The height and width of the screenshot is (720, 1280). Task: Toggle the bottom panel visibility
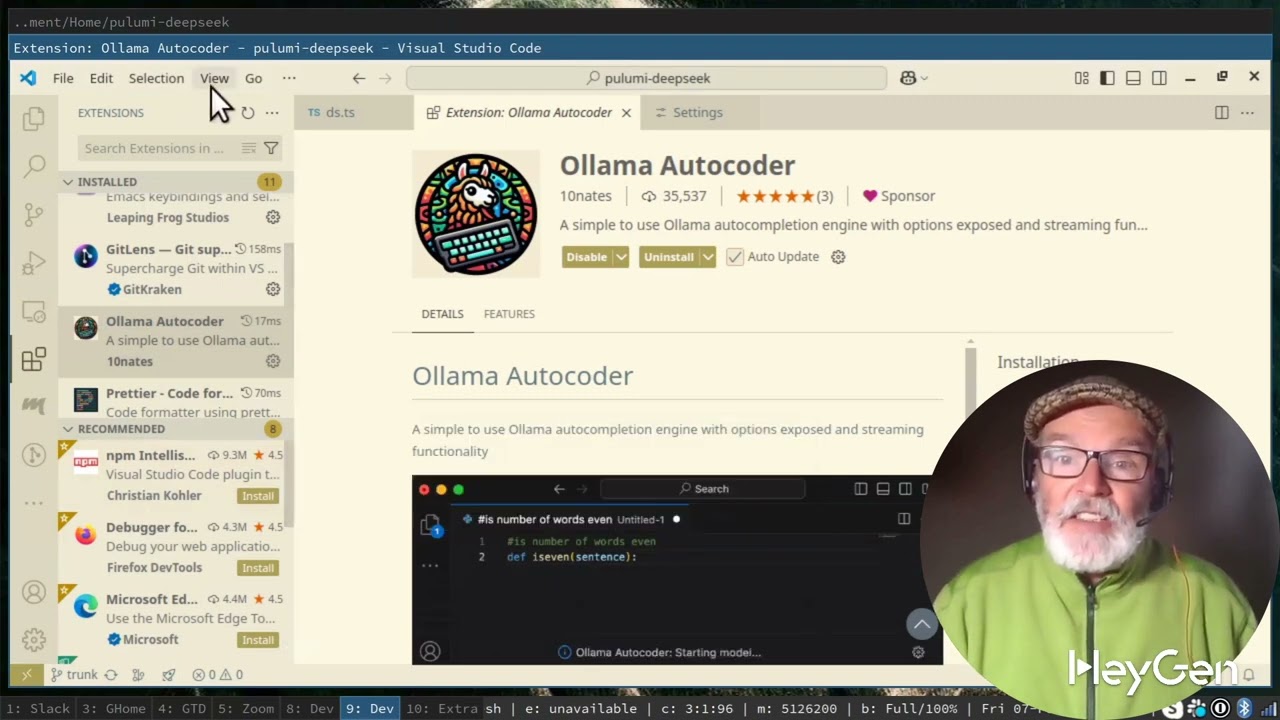point(1133,78)
